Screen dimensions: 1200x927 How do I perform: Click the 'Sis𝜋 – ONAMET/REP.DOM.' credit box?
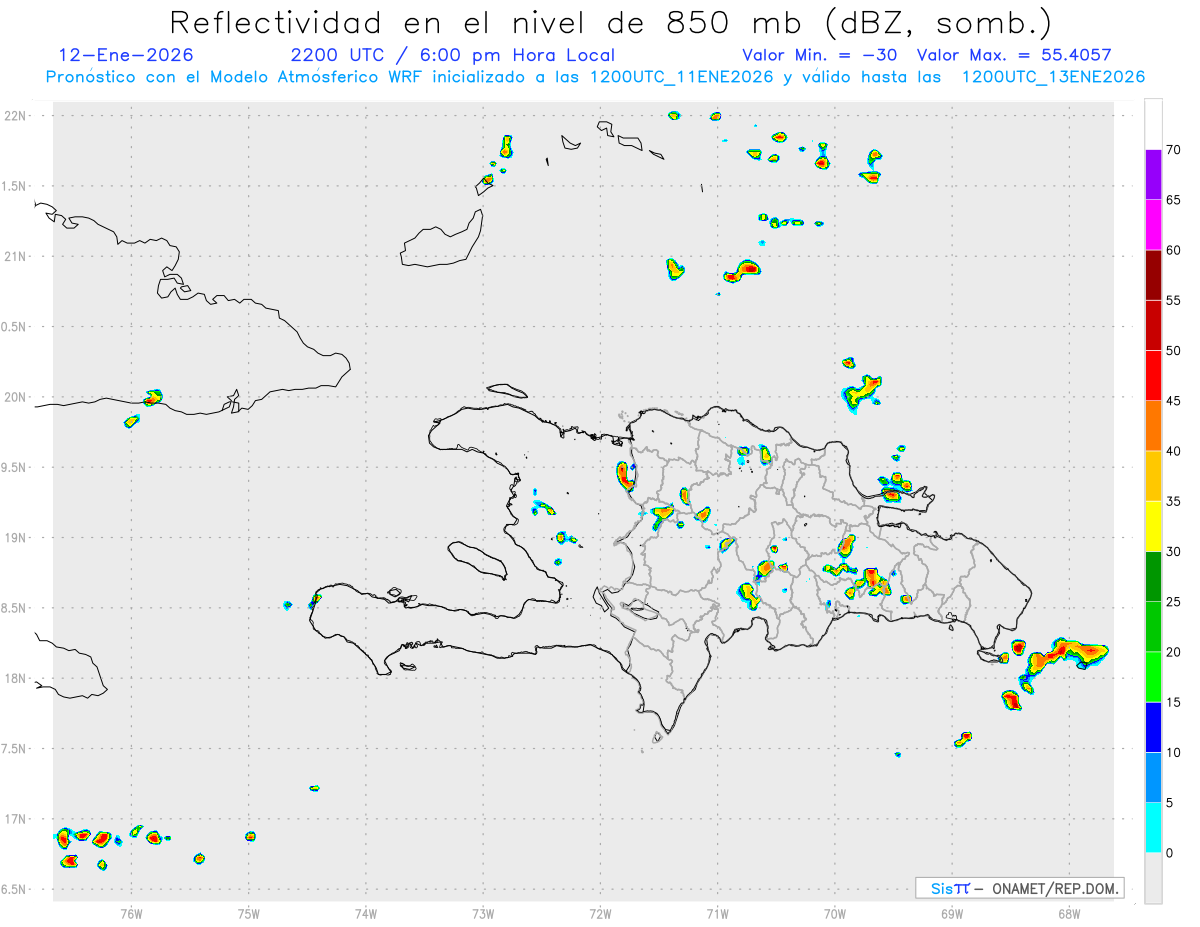[x=1019, y=888]
